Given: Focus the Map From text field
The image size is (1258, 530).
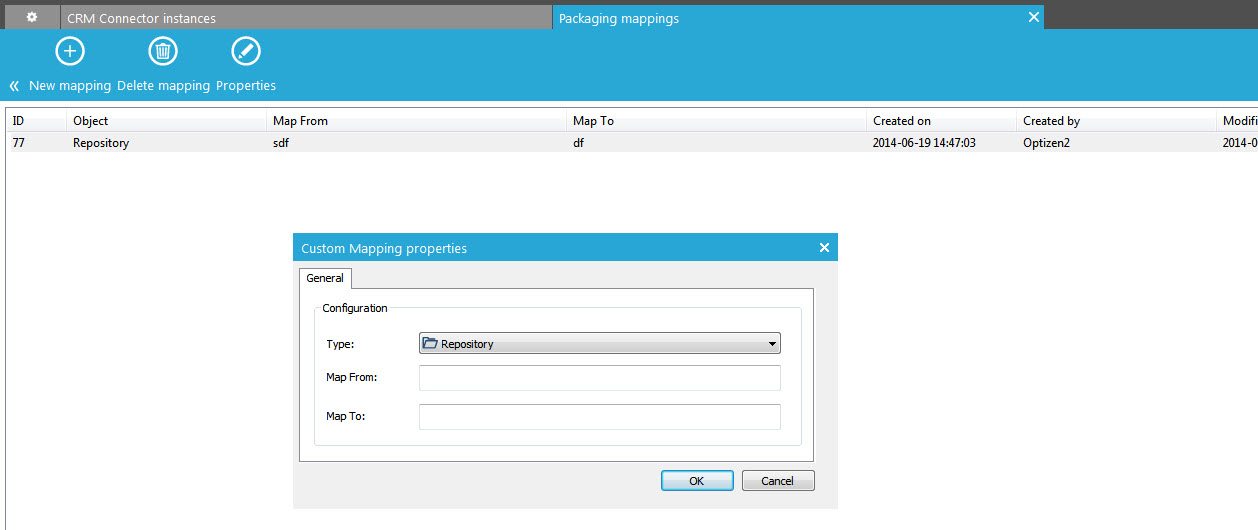Looking at the screenshot, I should 599,378.
